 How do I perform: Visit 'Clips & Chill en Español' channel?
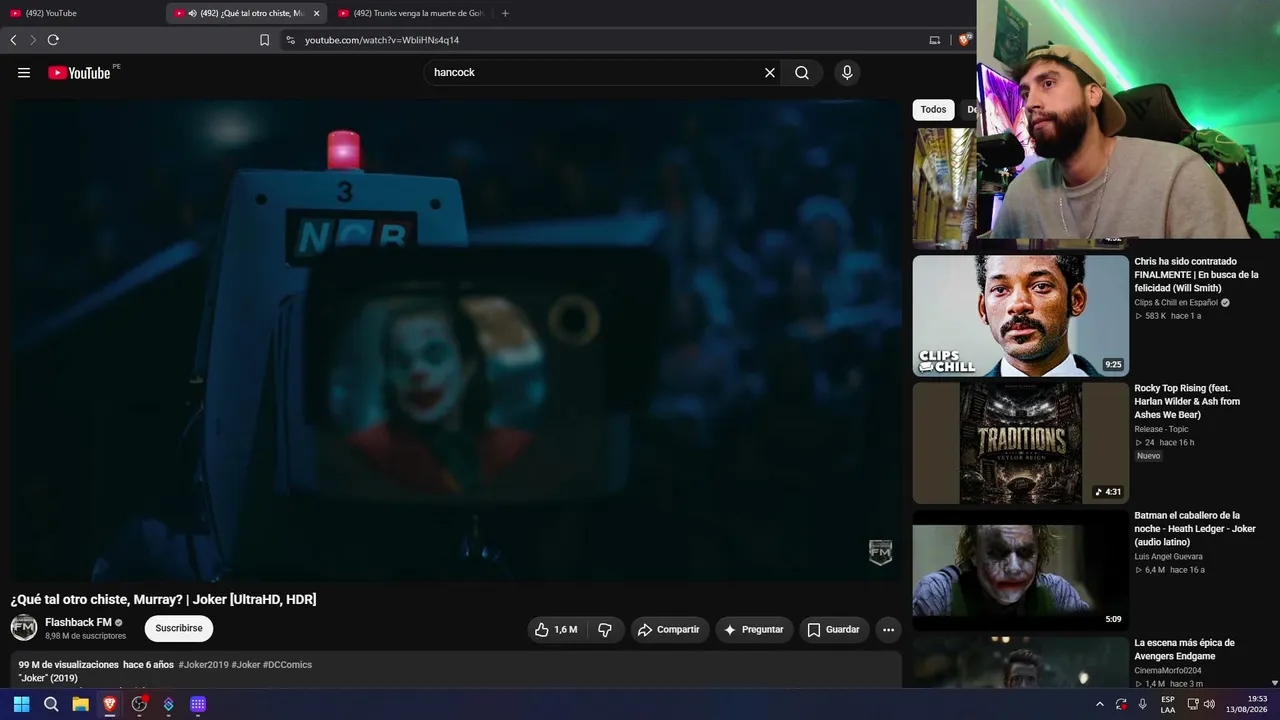(1176, 302)
